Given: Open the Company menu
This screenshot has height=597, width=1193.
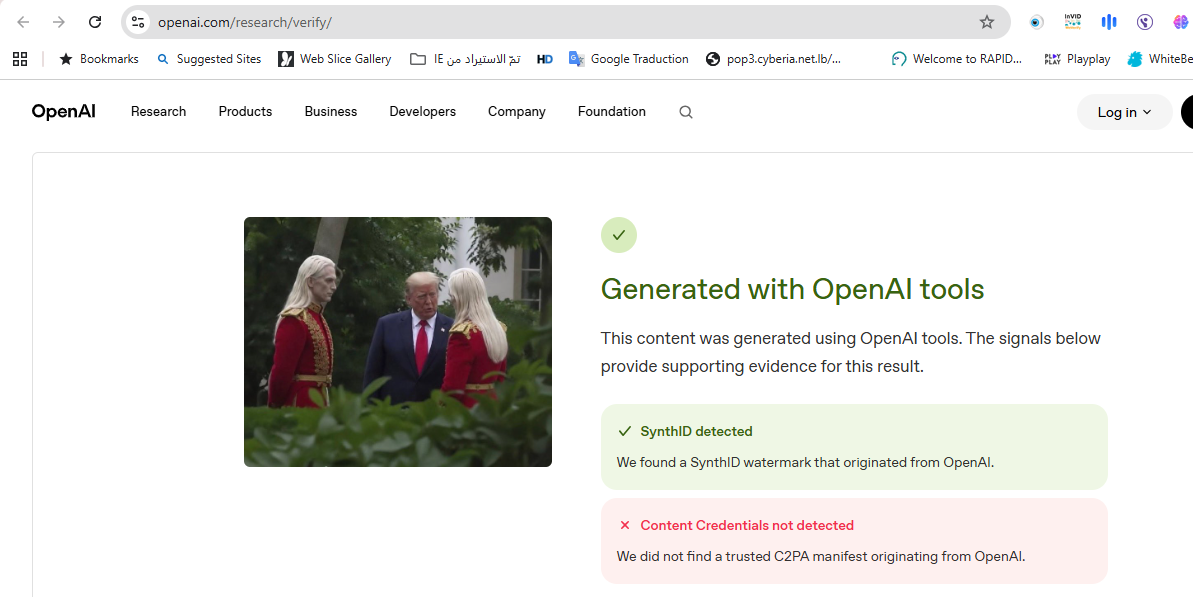Looking at the screenshot, I should pos(517,112).
